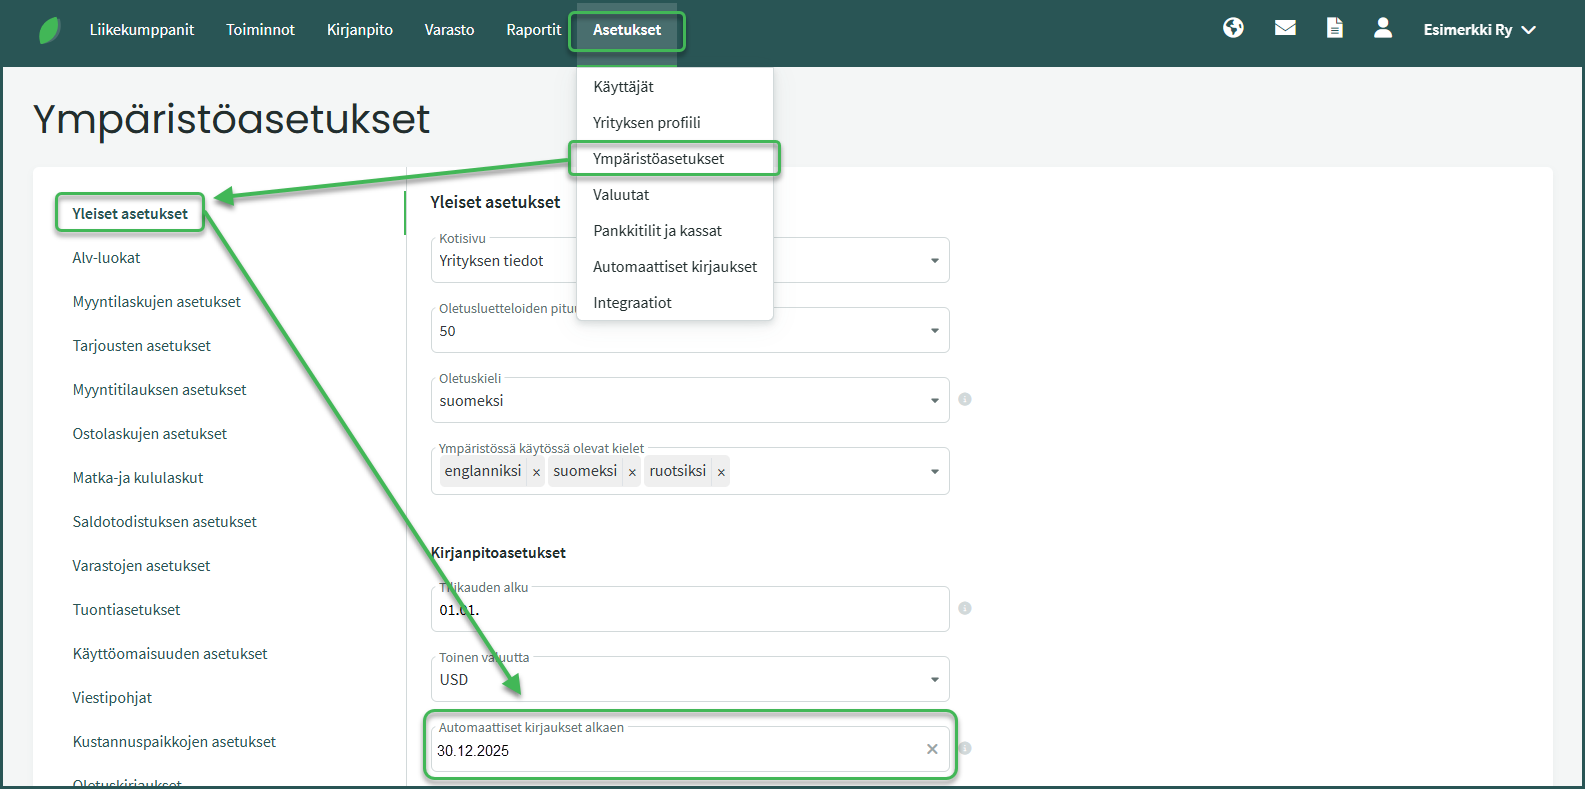Open Viestipohjat in the sidebar
The width and height of the screenshot is (1585, 789).
pyautogui.click(x=112, y=698)
